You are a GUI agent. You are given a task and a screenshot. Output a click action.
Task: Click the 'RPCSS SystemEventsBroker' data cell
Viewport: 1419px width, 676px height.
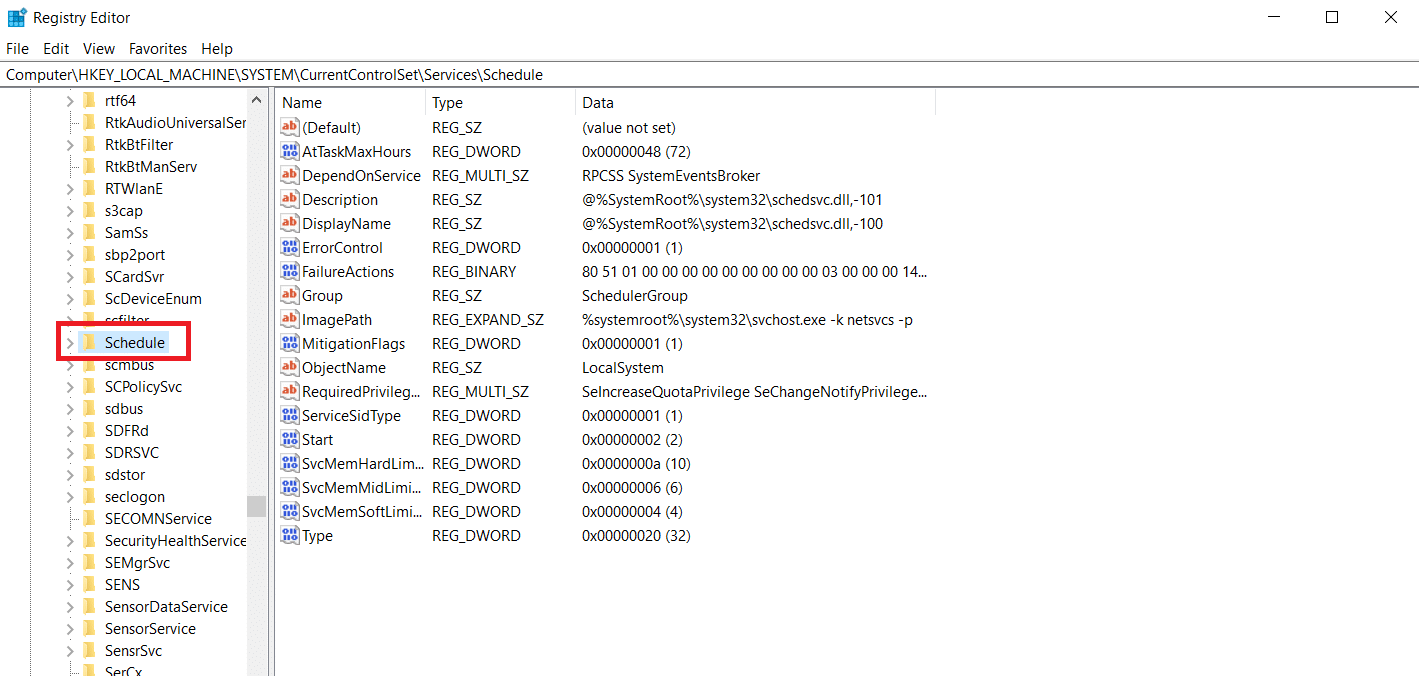[x=671, y=176]
